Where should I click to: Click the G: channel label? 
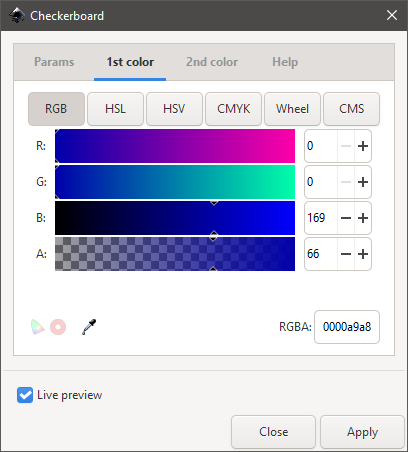[x=41, y=182]
